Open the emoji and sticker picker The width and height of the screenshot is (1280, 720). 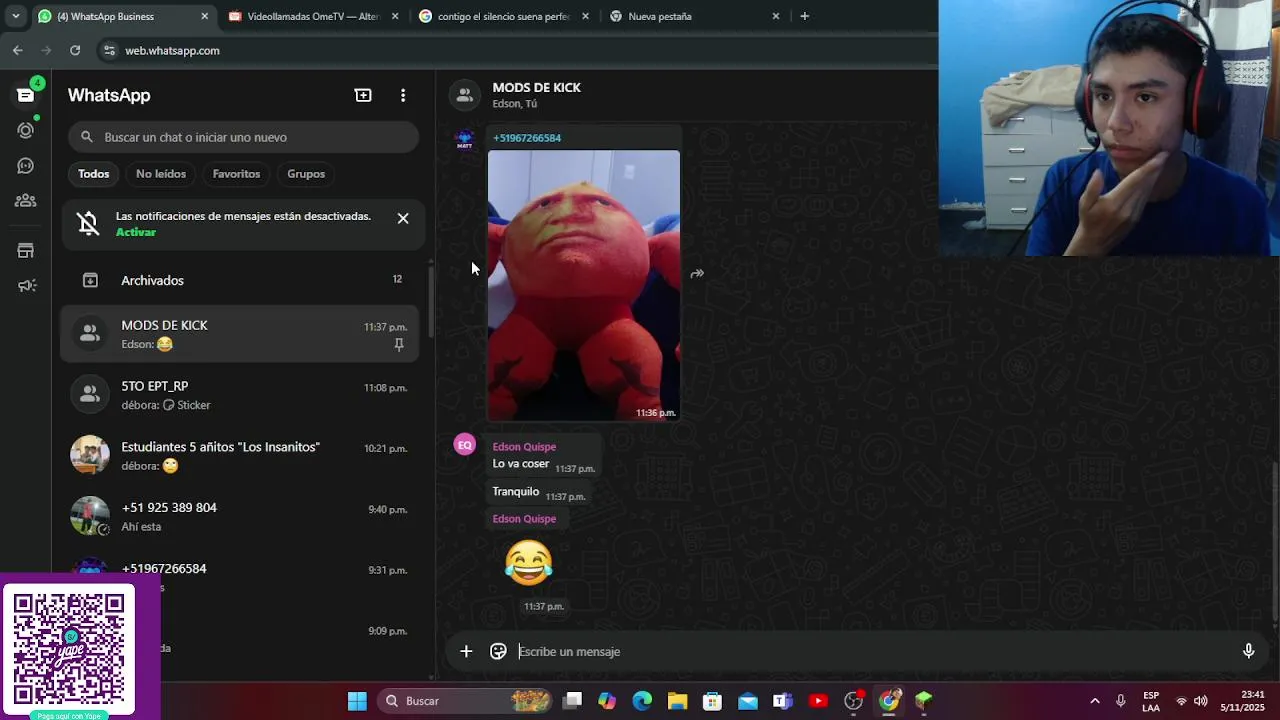pos(498,651)
